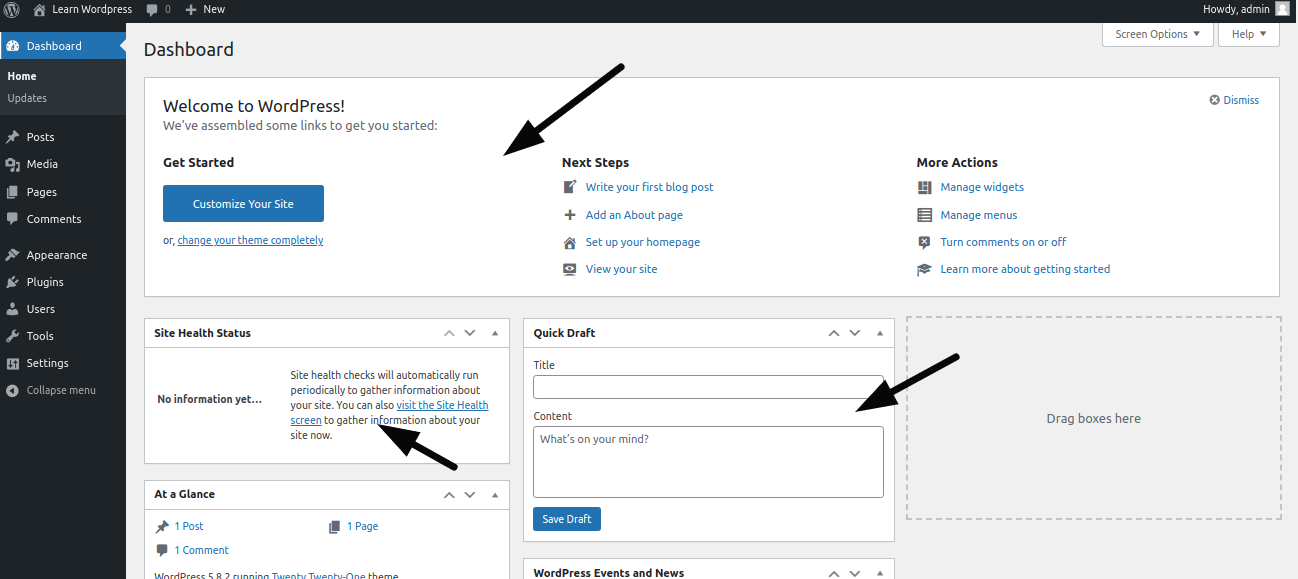Open the Media library menu
The image size is (1298, 579).
pos(42,164)
